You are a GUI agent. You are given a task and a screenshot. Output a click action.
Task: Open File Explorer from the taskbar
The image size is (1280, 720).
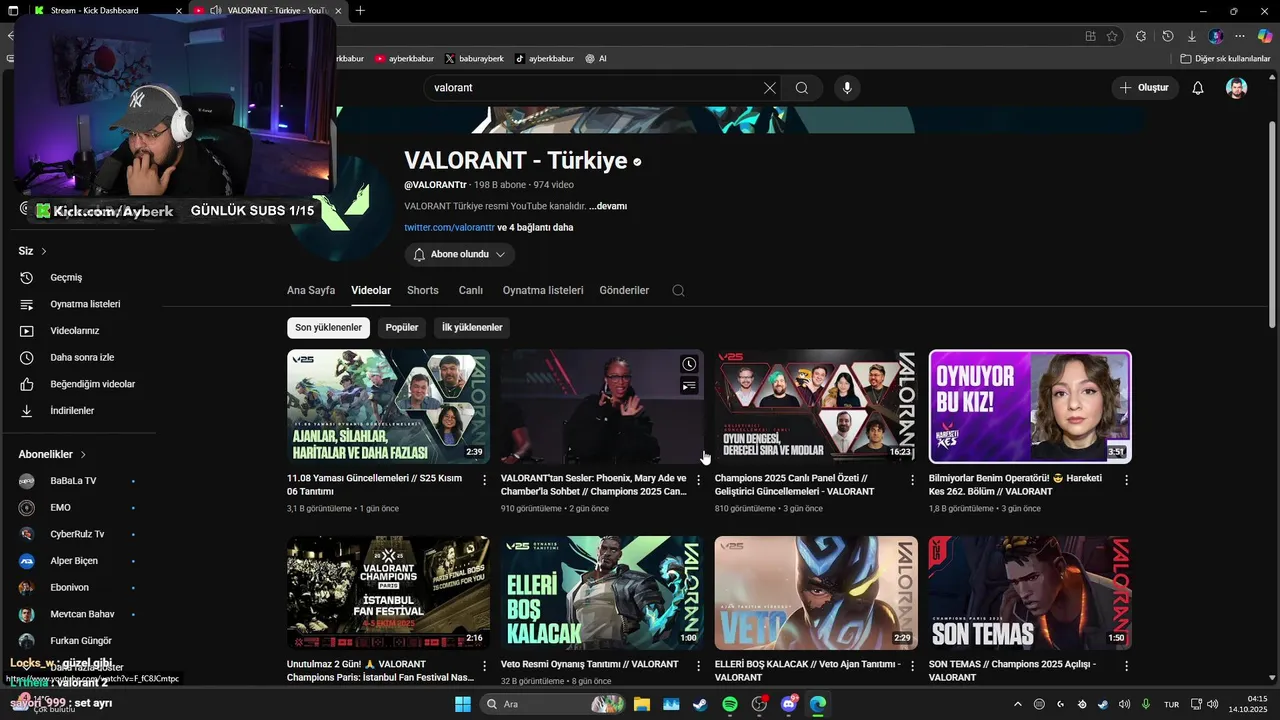coord(641,704)
